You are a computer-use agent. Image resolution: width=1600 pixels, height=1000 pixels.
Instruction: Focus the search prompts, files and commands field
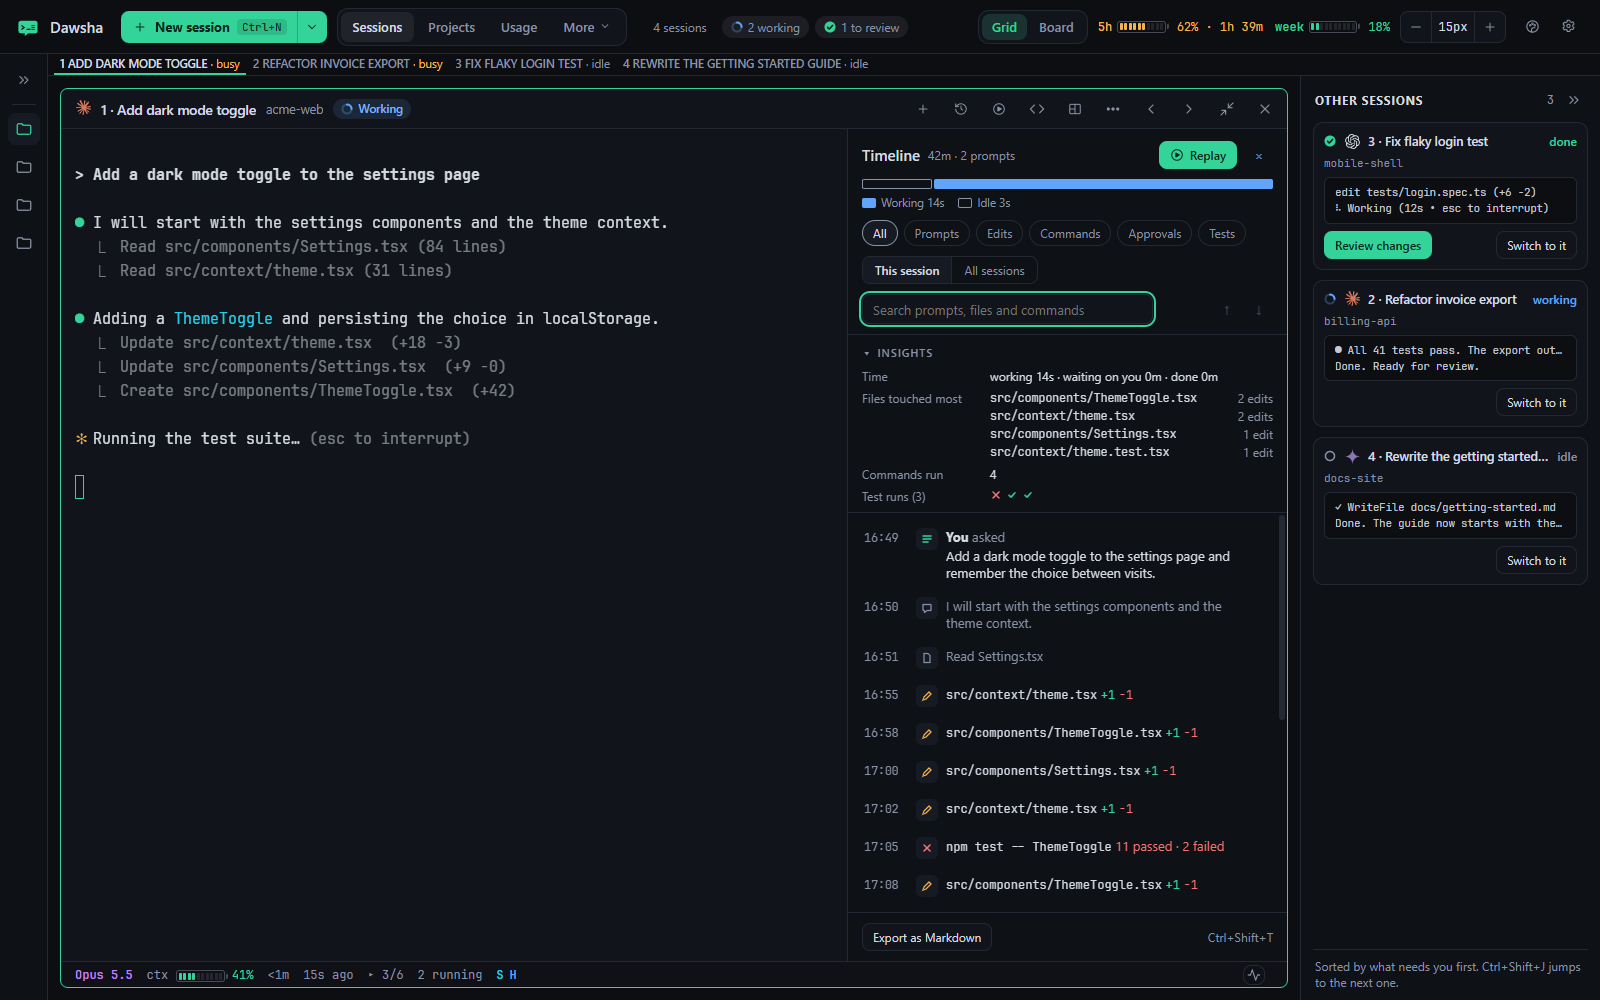(1007, 310)
